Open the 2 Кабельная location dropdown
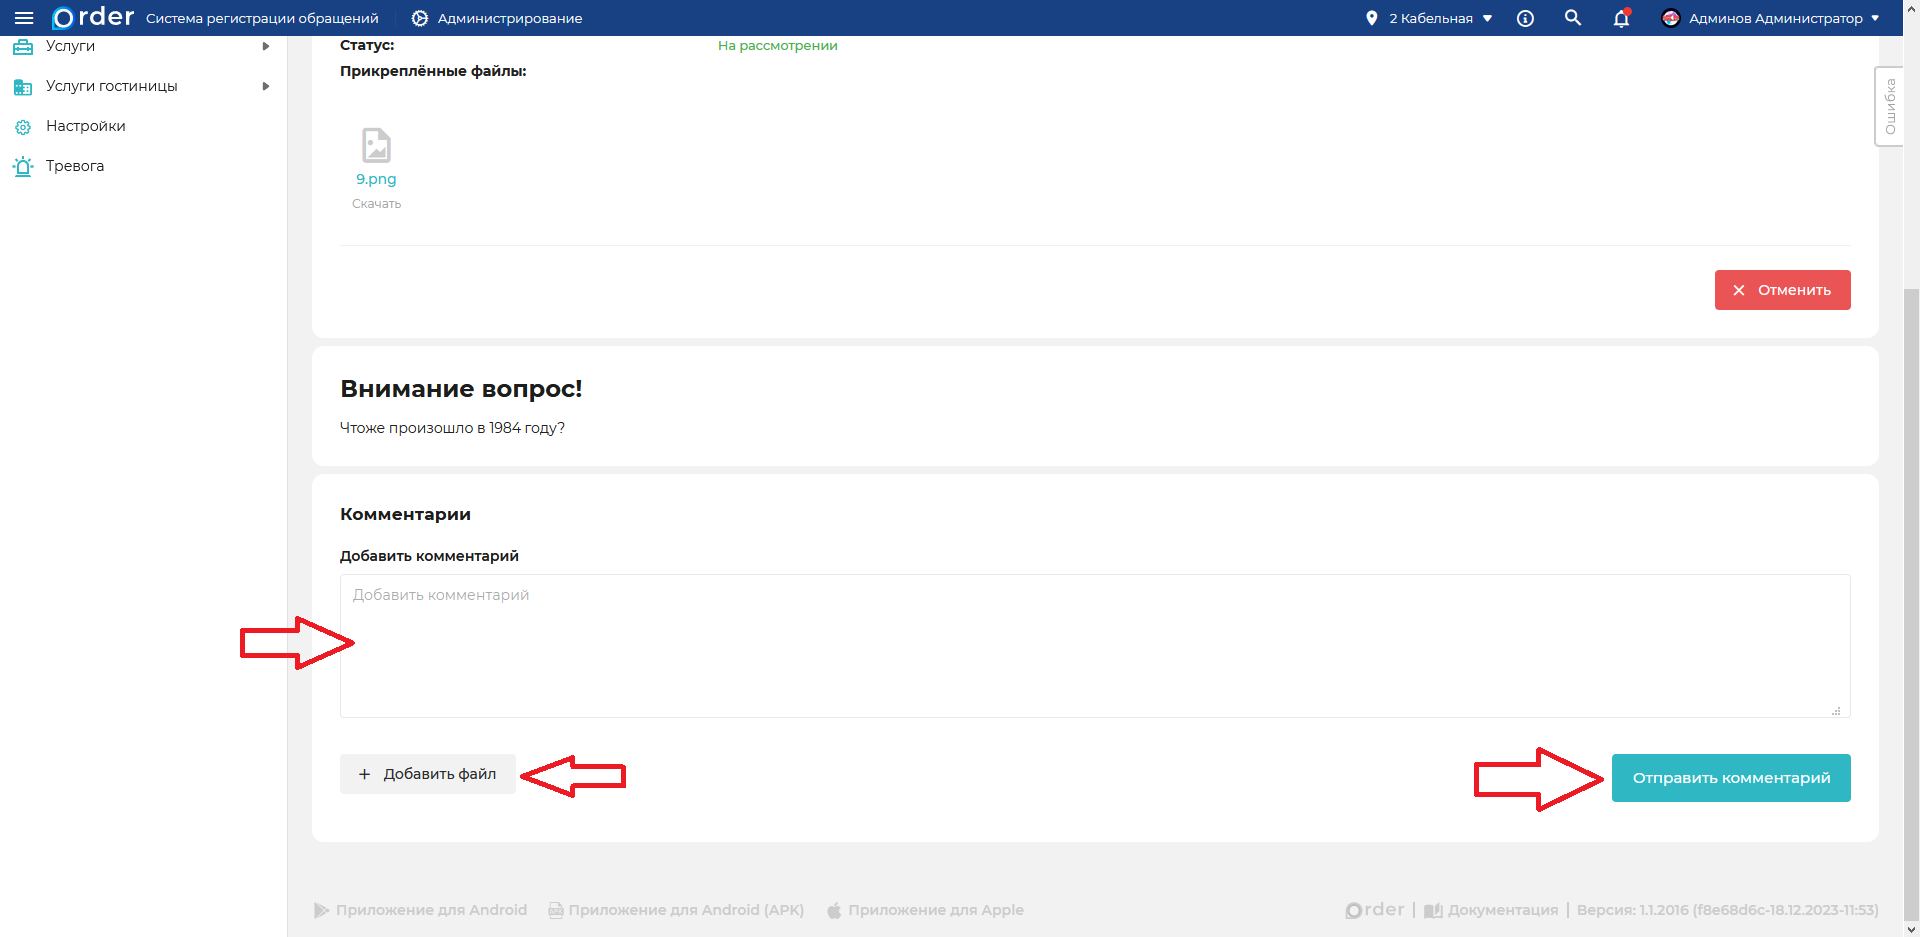 pos(1430,18)
